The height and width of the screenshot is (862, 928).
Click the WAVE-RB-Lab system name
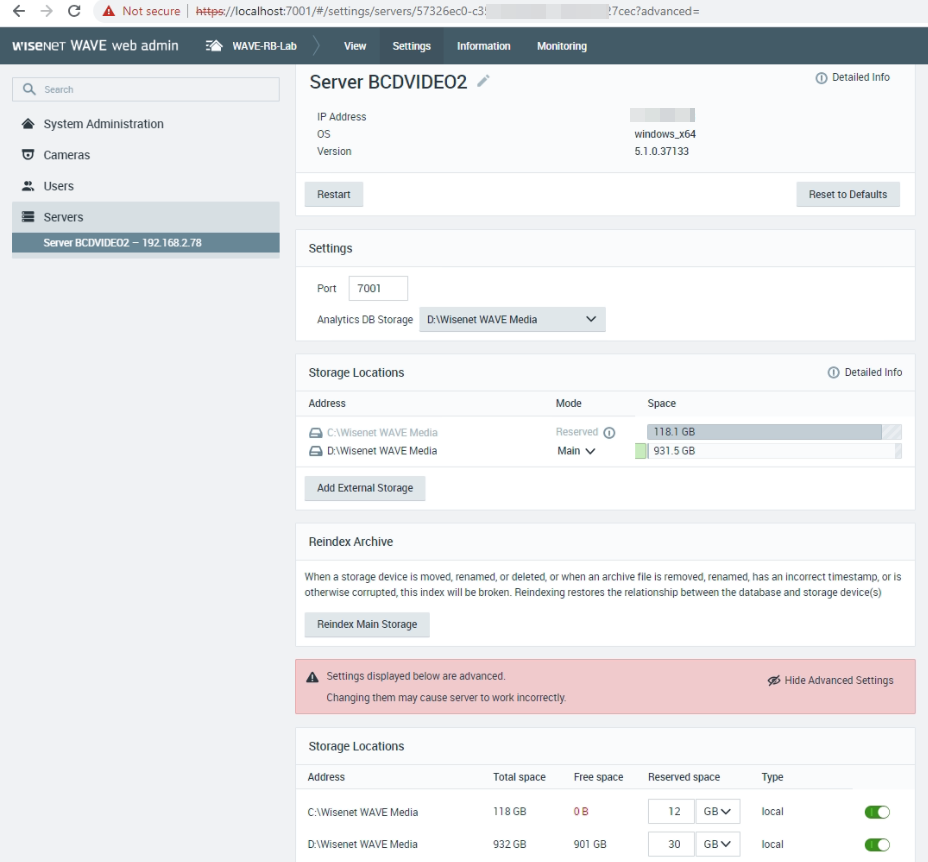[x=265, y=46]
